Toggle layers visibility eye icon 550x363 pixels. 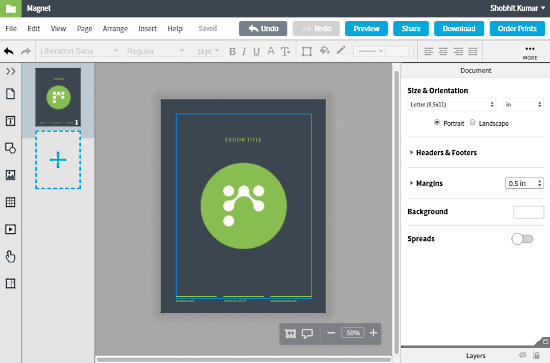point(523,355)
